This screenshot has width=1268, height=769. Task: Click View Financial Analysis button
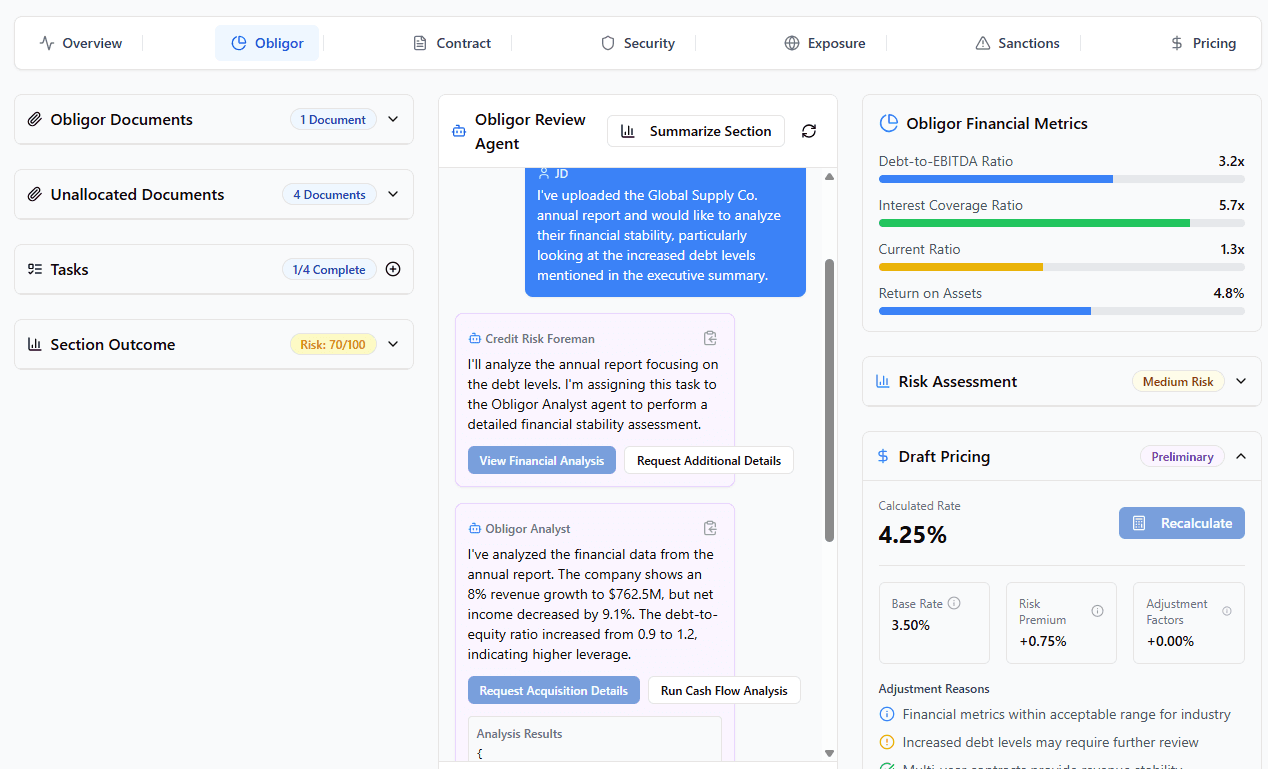(542, 460)
